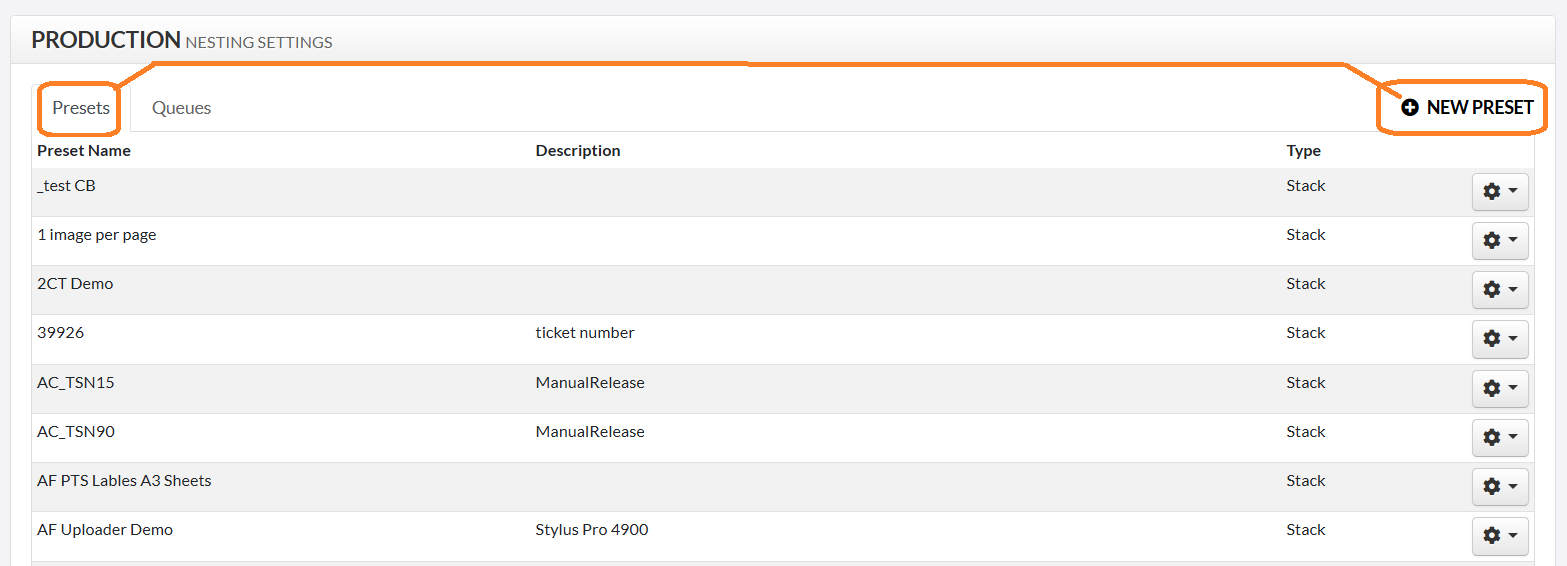Open gear menu for AF Uploader Demo preset
Screen dimensions: 1567x566
click(x=1500, y=536)
